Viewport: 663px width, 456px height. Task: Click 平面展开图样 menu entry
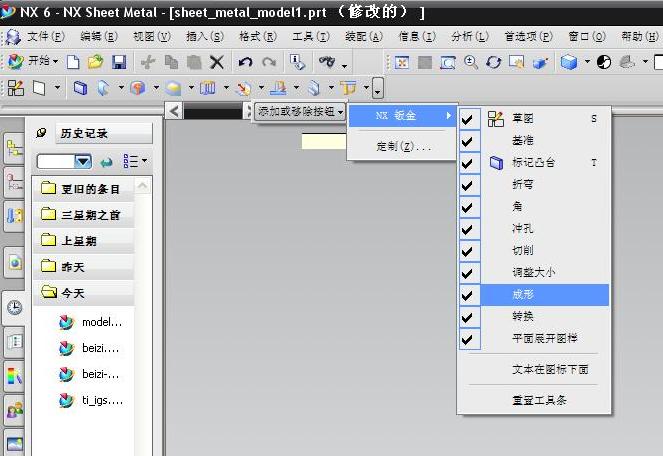tap(544, 338)
